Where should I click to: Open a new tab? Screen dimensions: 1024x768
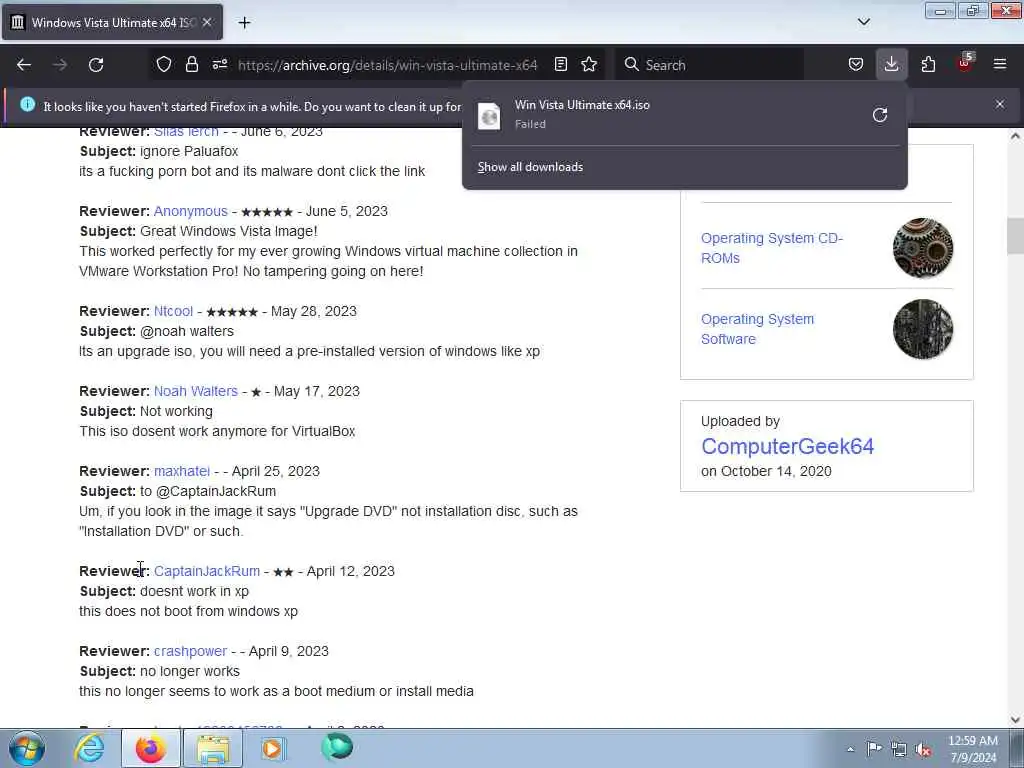(x=244, y=22)
